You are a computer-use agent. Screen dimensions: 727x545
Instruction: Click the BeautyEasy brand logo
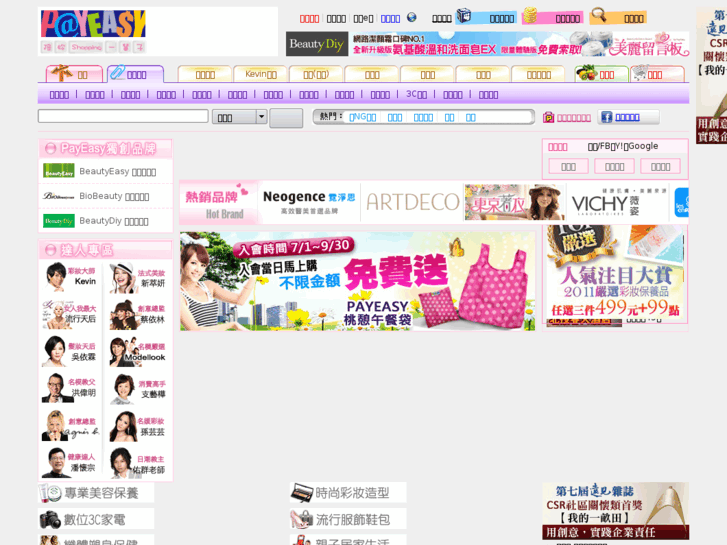coord(59,171)
